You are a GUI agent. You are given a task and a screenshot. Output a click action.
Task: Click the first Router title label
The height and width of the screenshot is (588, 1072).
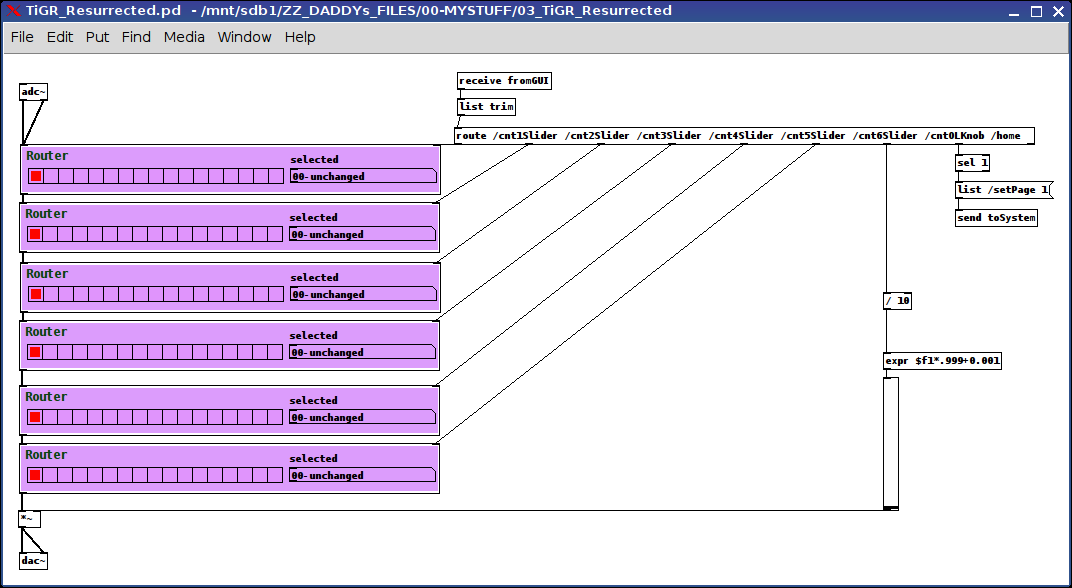click(47, 156)
